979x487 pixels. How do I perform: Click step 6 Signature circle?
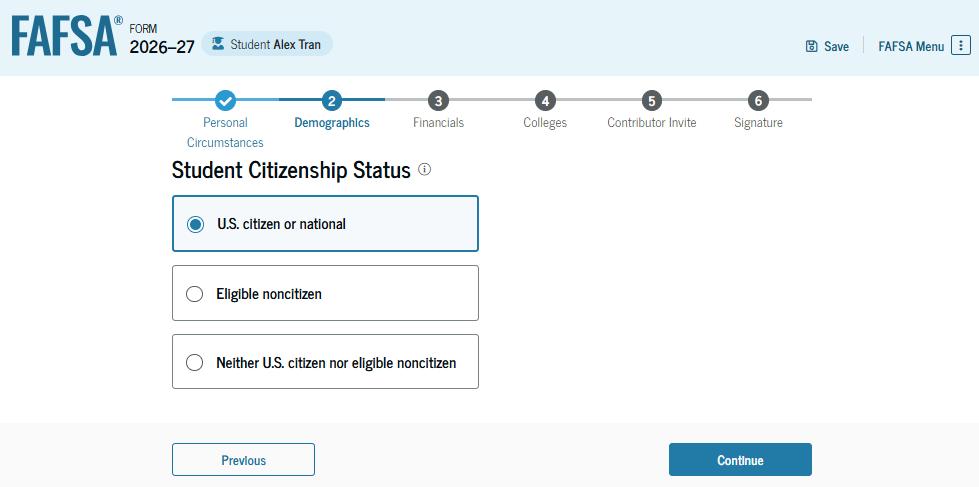(758, 100)
